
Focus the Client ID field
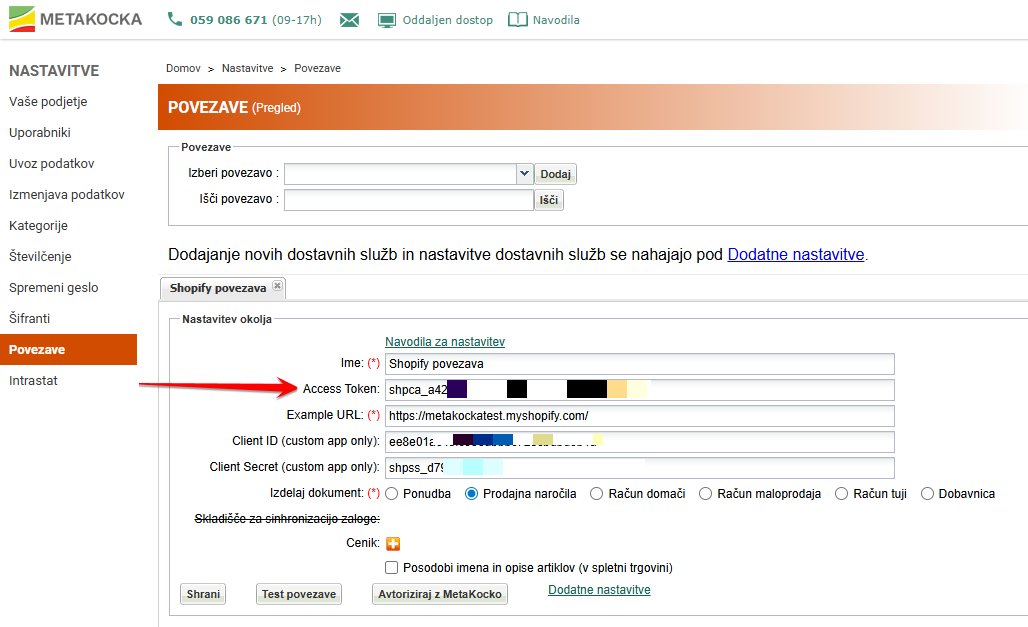(x=640, y=441)
